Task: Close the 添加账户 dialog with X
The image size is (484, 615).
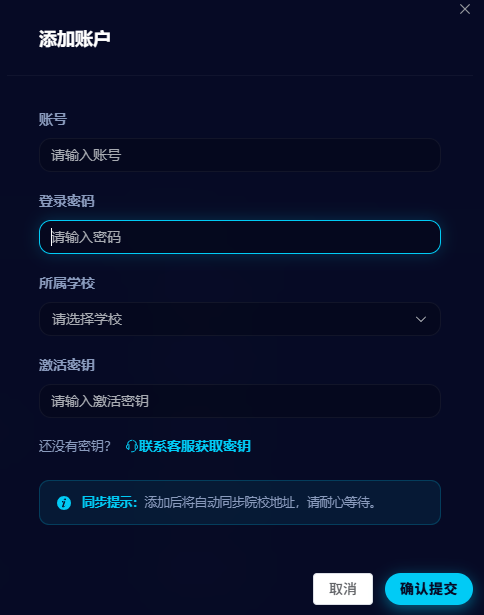Action: point(465,9)
